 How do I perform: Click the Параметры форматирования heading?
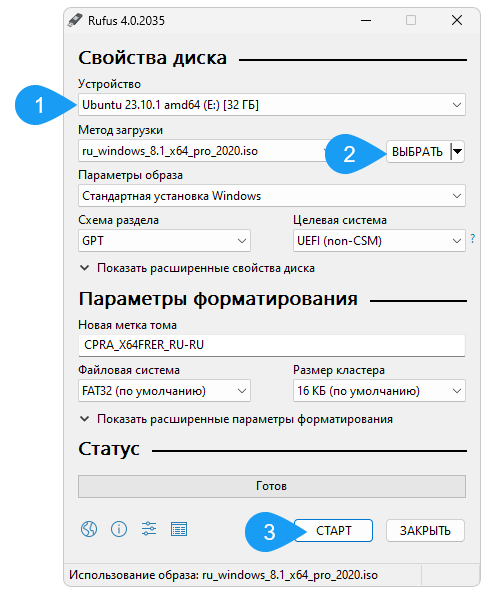pyautogui.click(x=218, y=299)
